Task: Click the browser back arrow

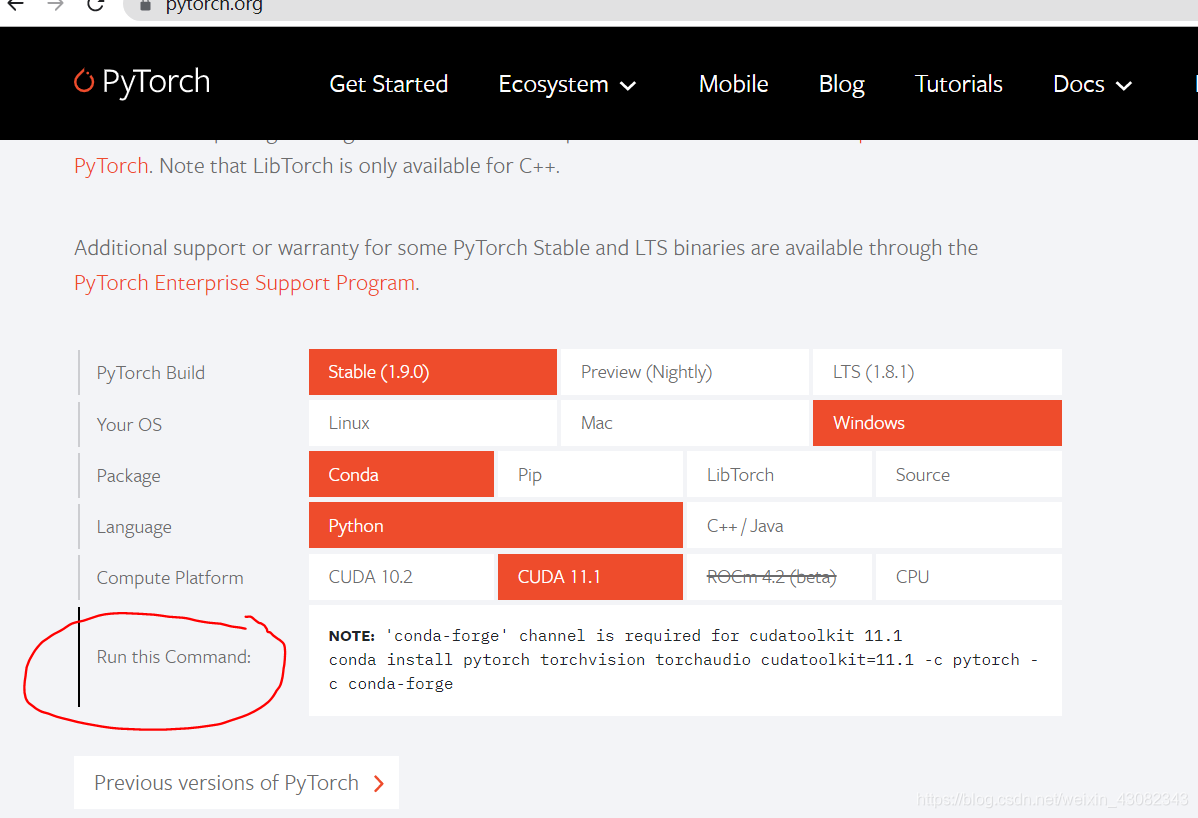Action: tap(15, 5)
